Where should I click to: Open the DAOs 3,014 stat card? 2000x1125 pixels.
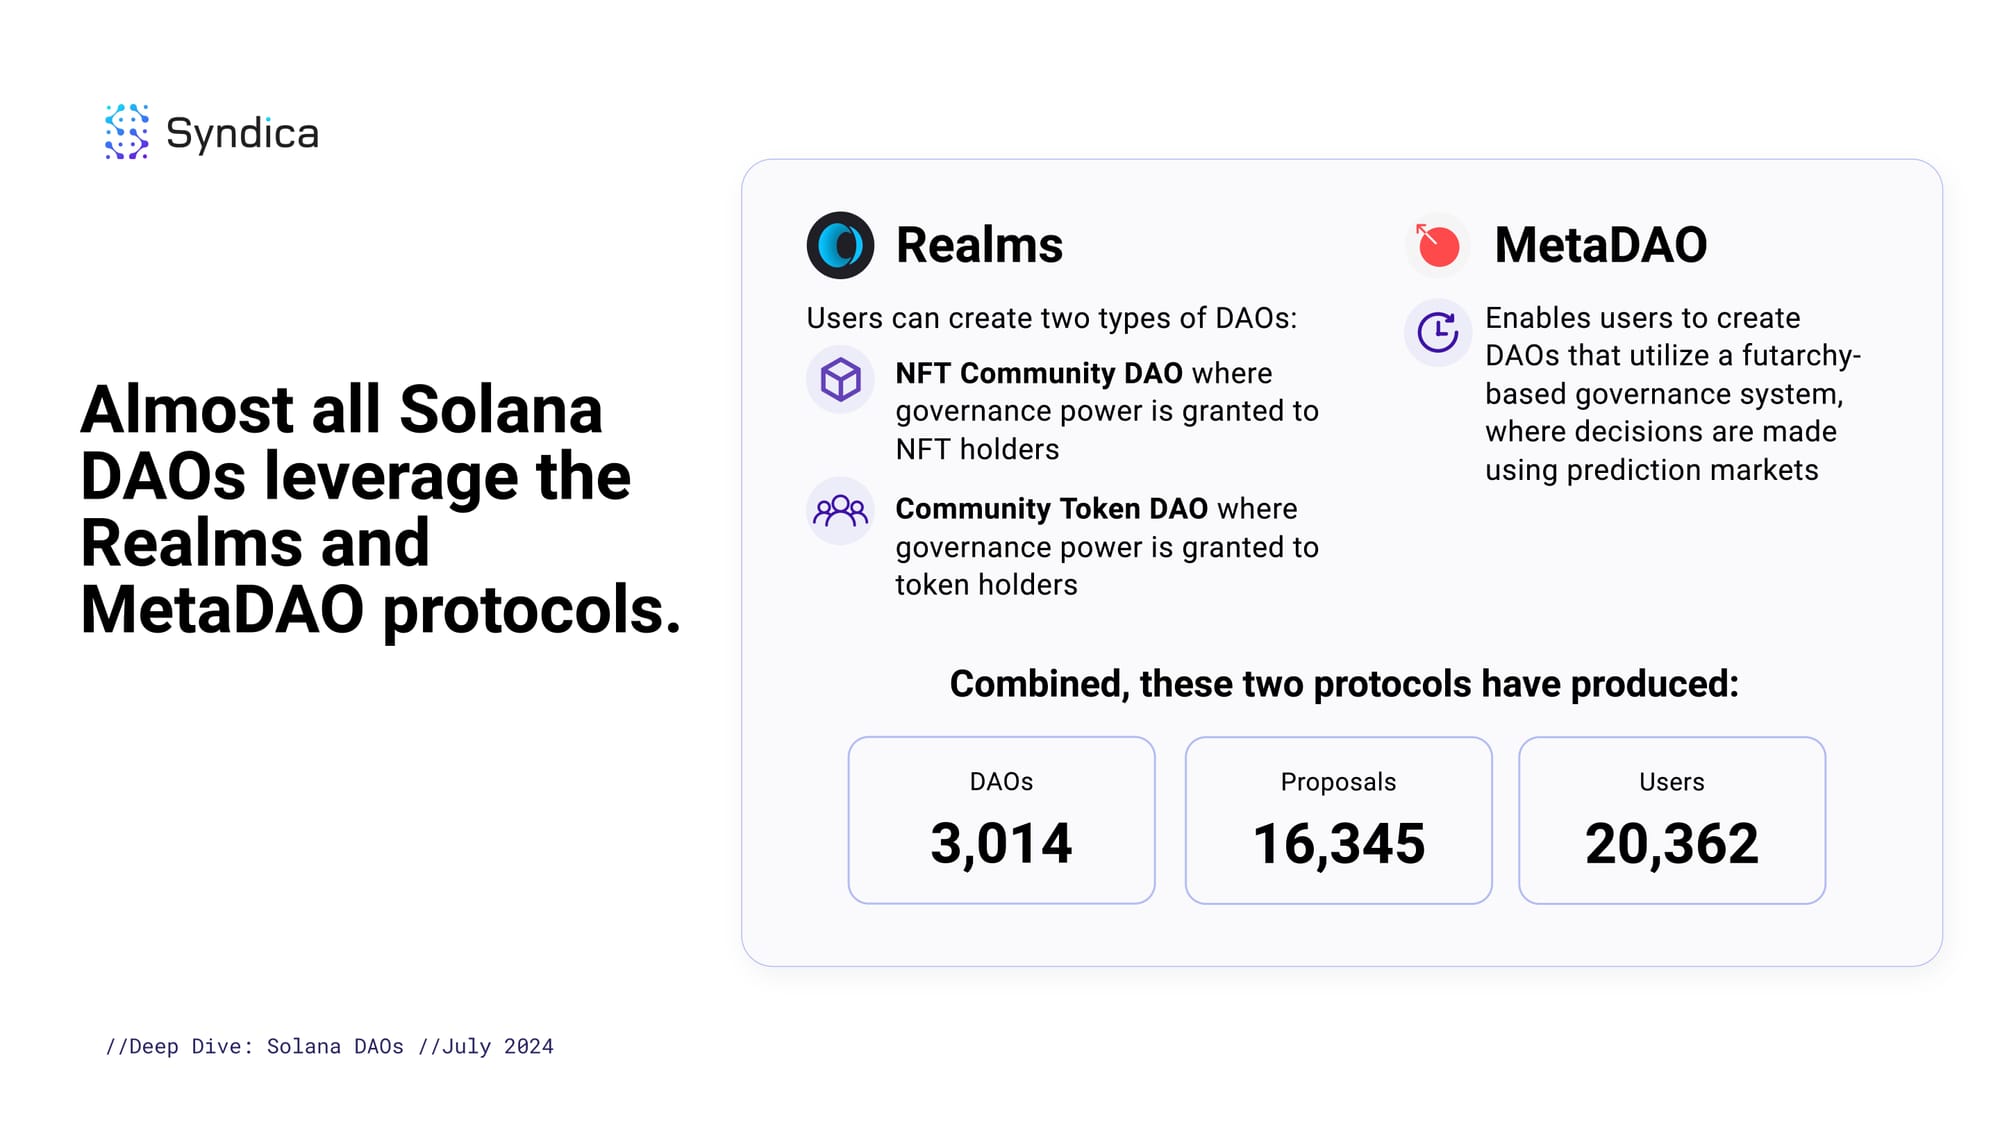[x=1001, y=820]
